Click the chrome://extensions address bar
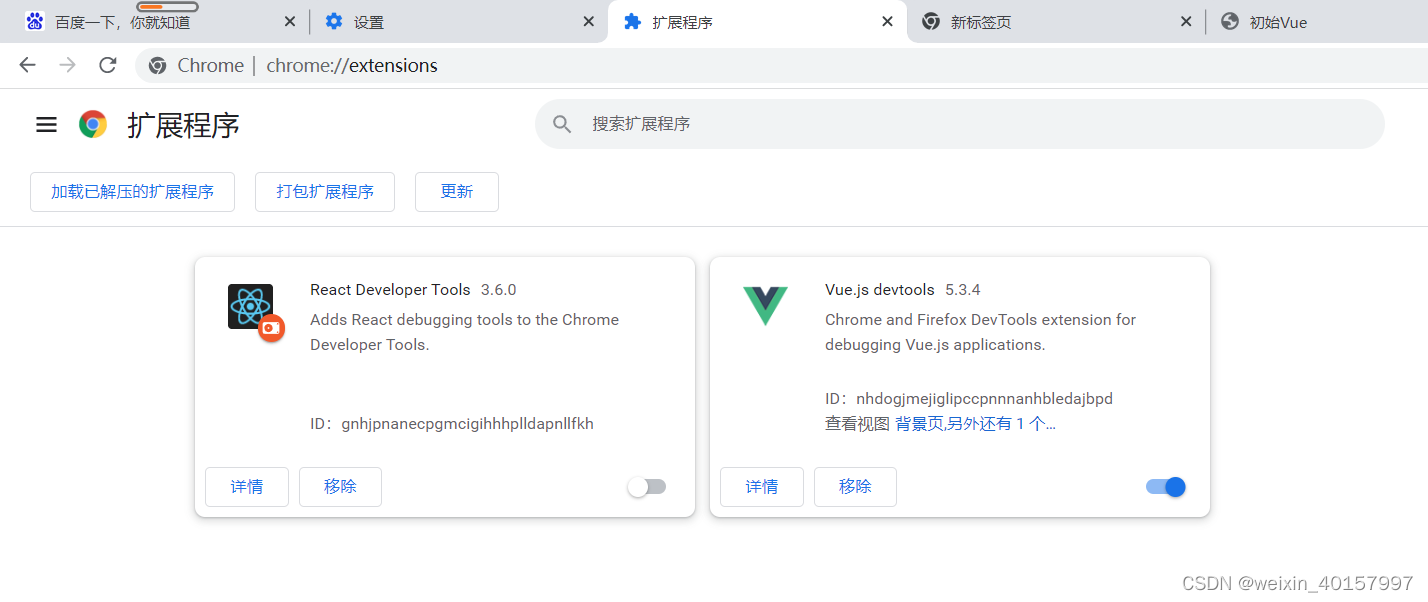 click(780, 65)
